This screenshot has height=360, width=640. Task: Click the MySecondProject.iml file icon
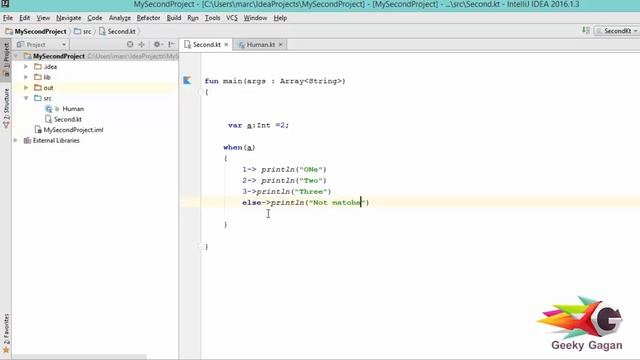coord(38,130)
